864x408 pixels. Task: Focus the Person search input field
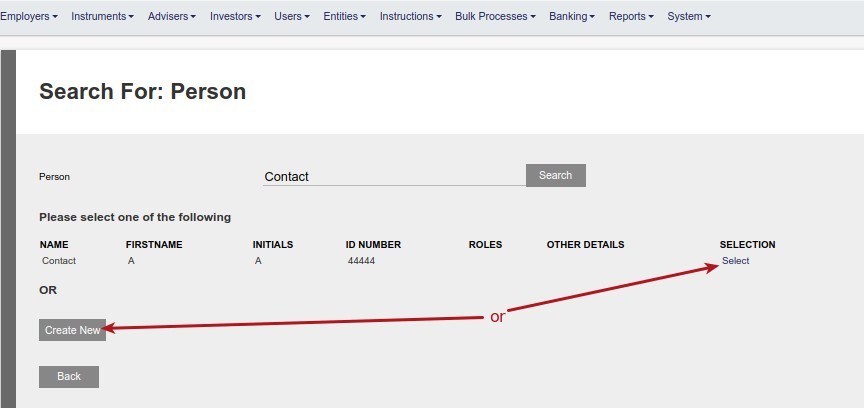pyautogui.click(x=394, y=176)
